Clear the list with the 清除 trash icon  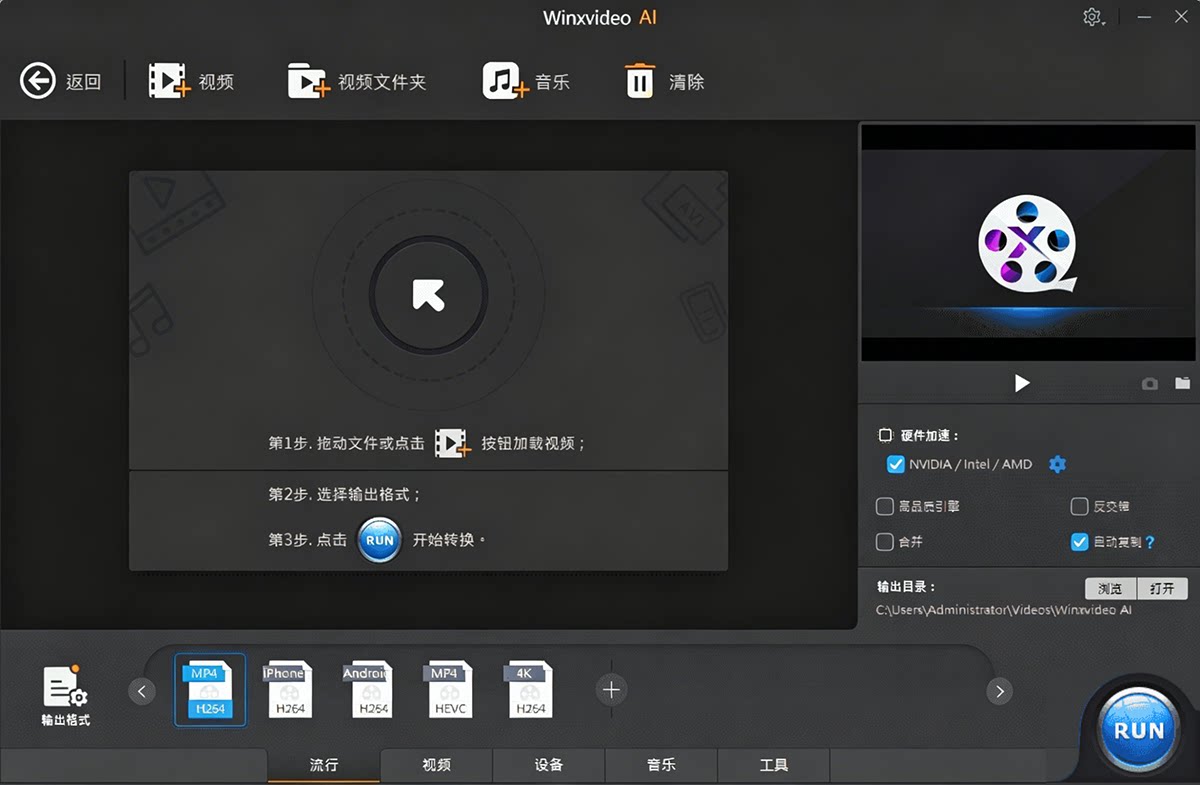click(665, 81)
